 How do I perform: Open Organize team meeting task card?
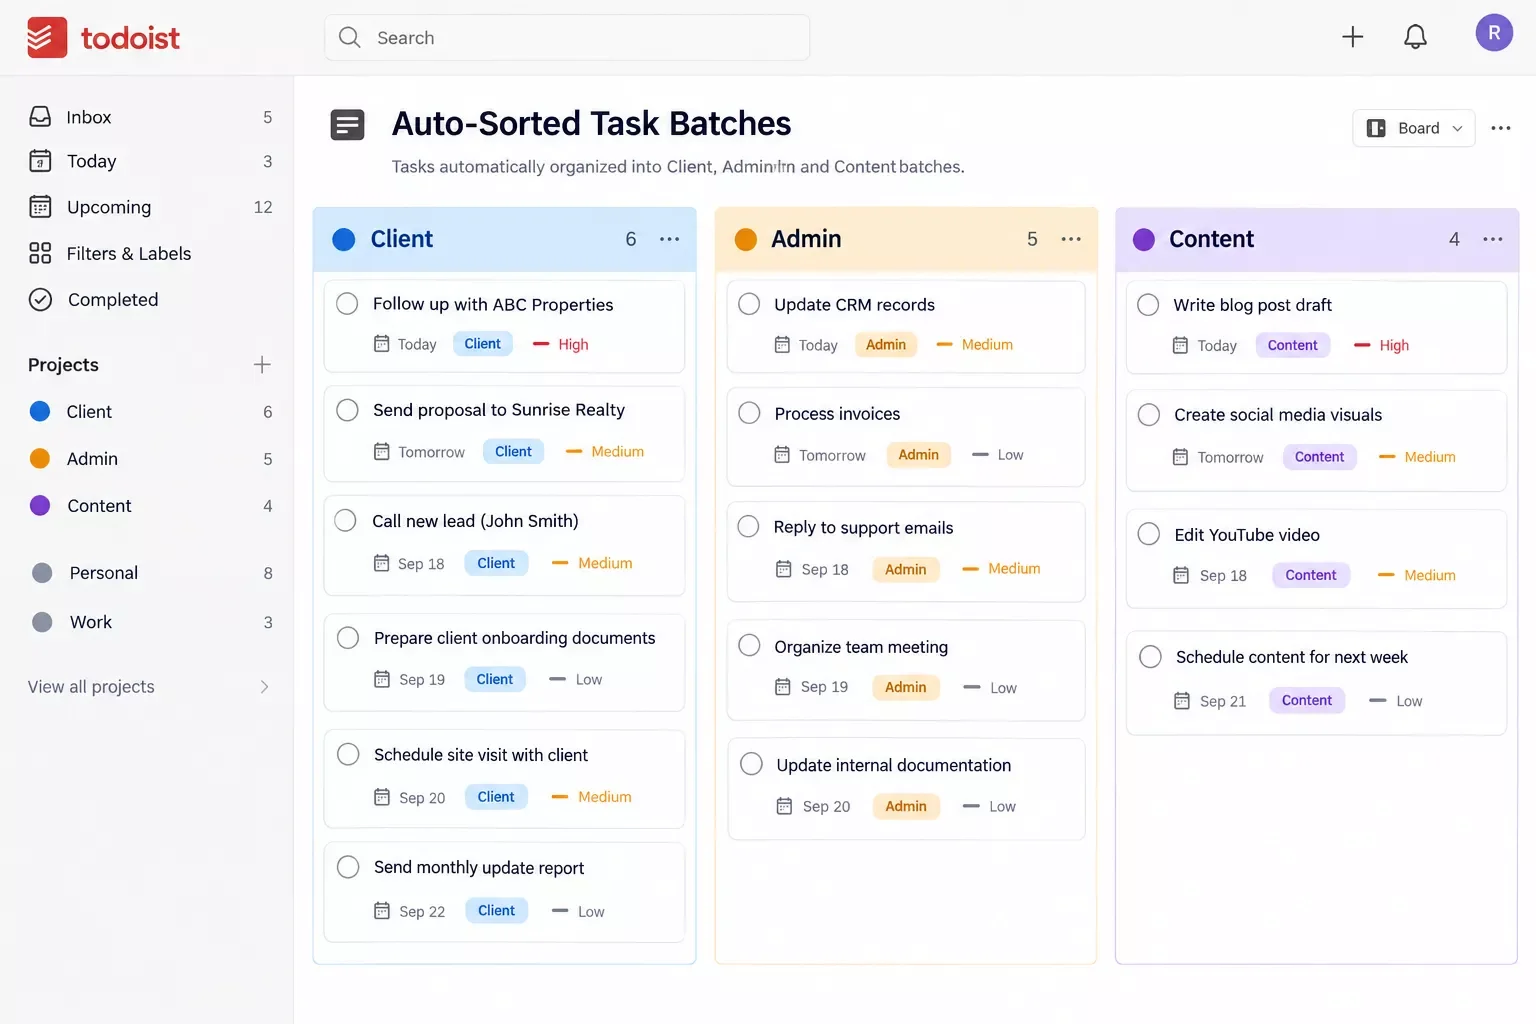coord(906,670)
